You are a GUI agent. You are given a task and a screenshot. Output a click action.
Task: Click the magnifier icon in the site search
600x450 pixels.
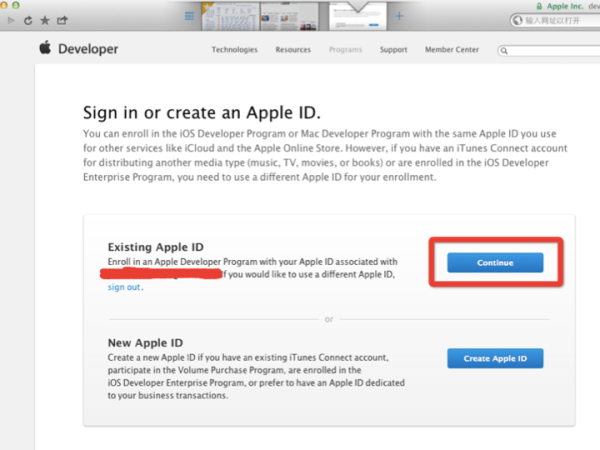pyautogui.click(x=504, y=51)
